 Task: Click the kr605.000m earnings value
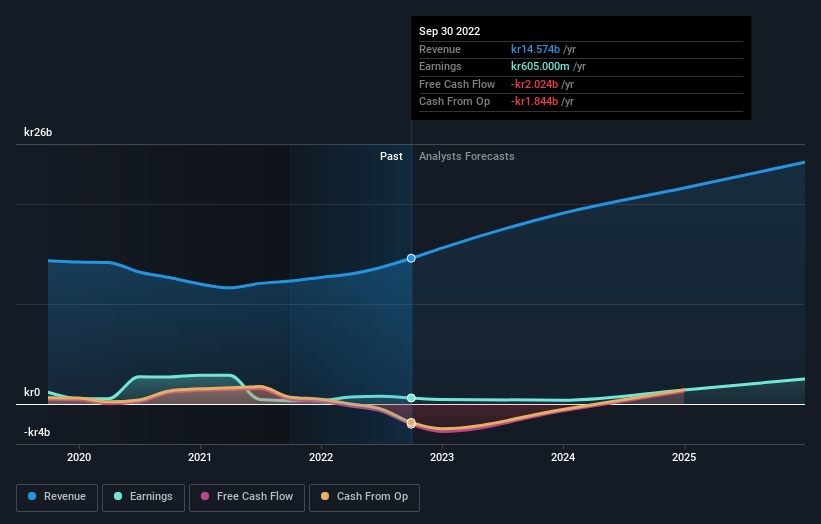[x=540, y=66]
